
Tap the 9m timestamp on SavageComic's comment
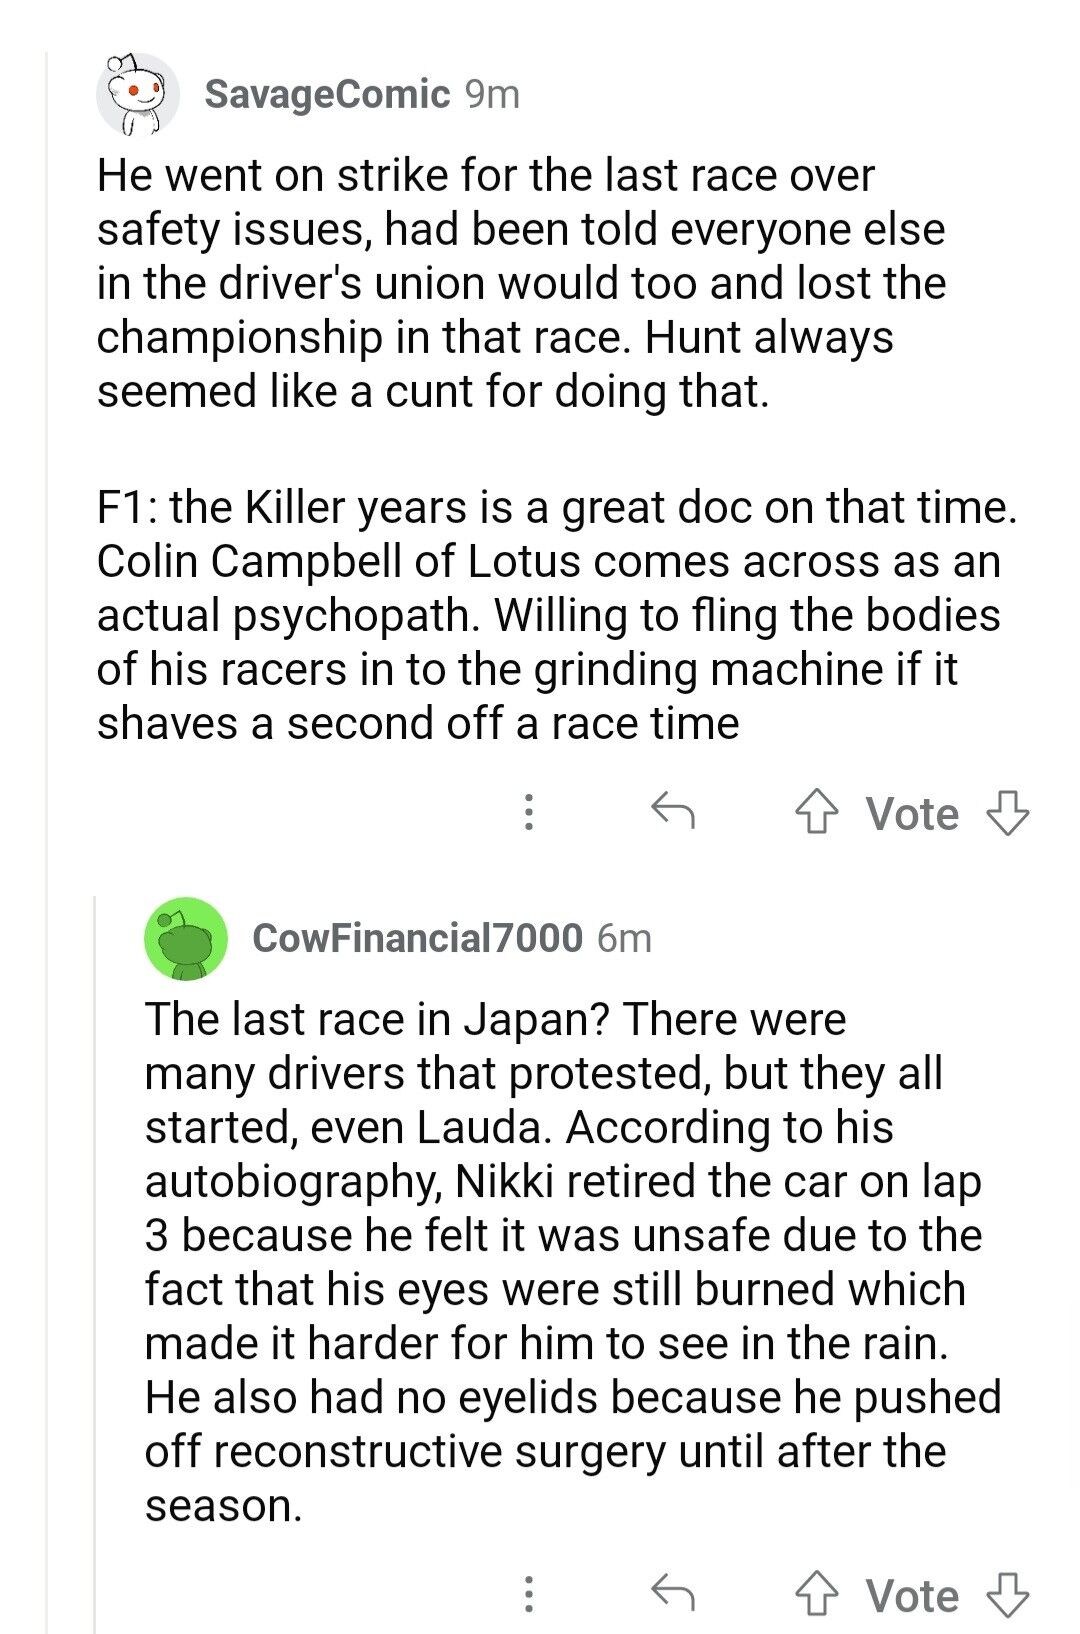[493, 94]
